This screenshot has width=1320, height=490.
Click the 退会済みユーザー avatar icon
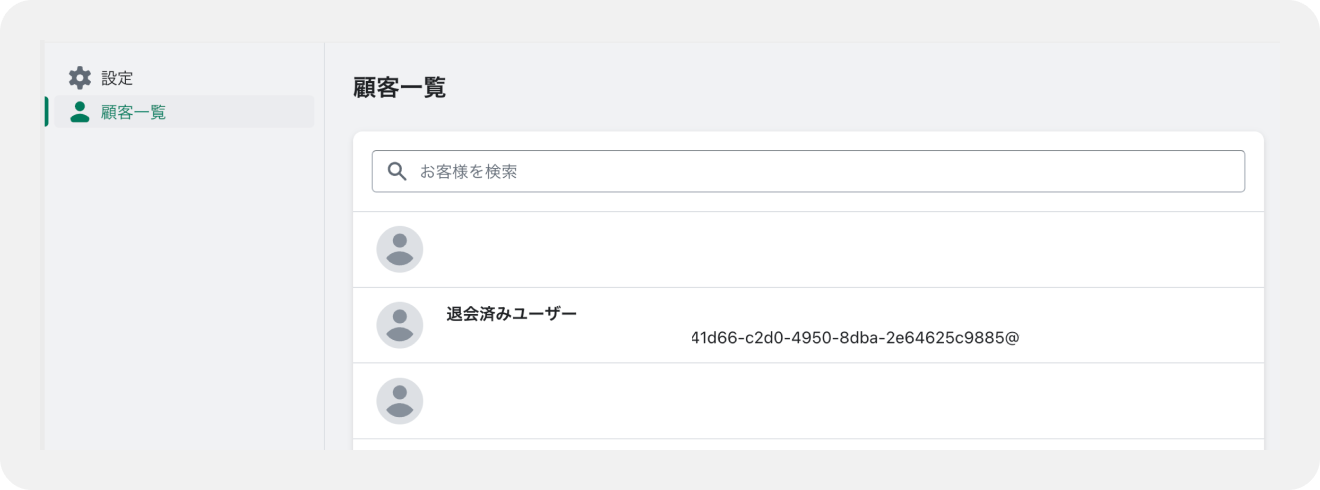(x=400, y=325)
